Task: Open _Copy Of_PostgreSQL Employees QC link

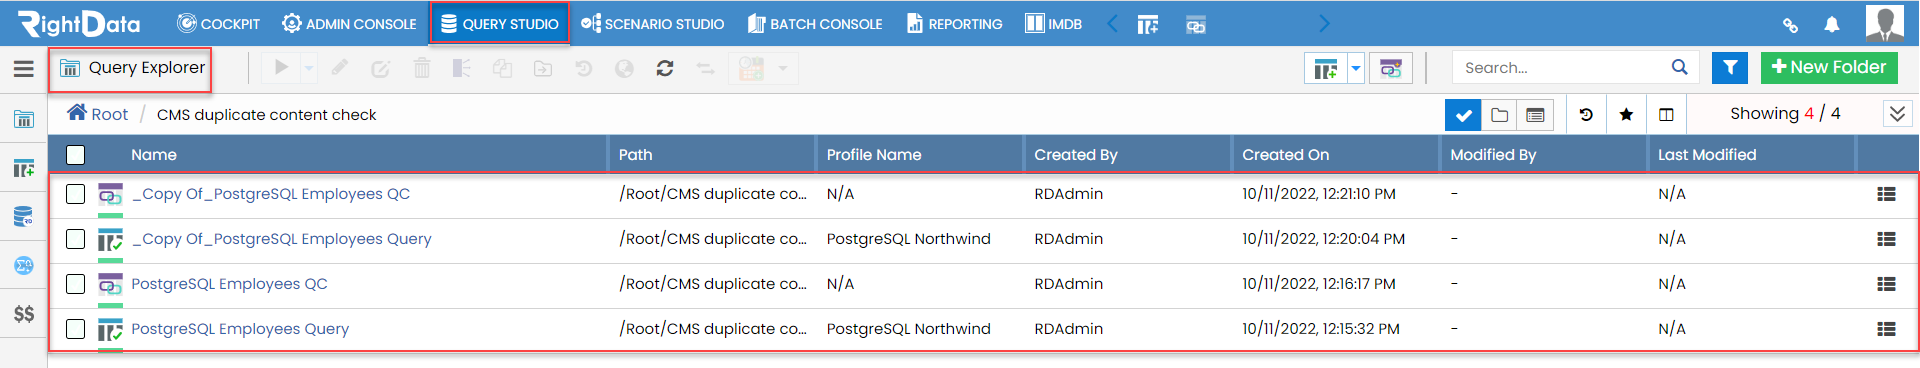Action: point(271,194)
